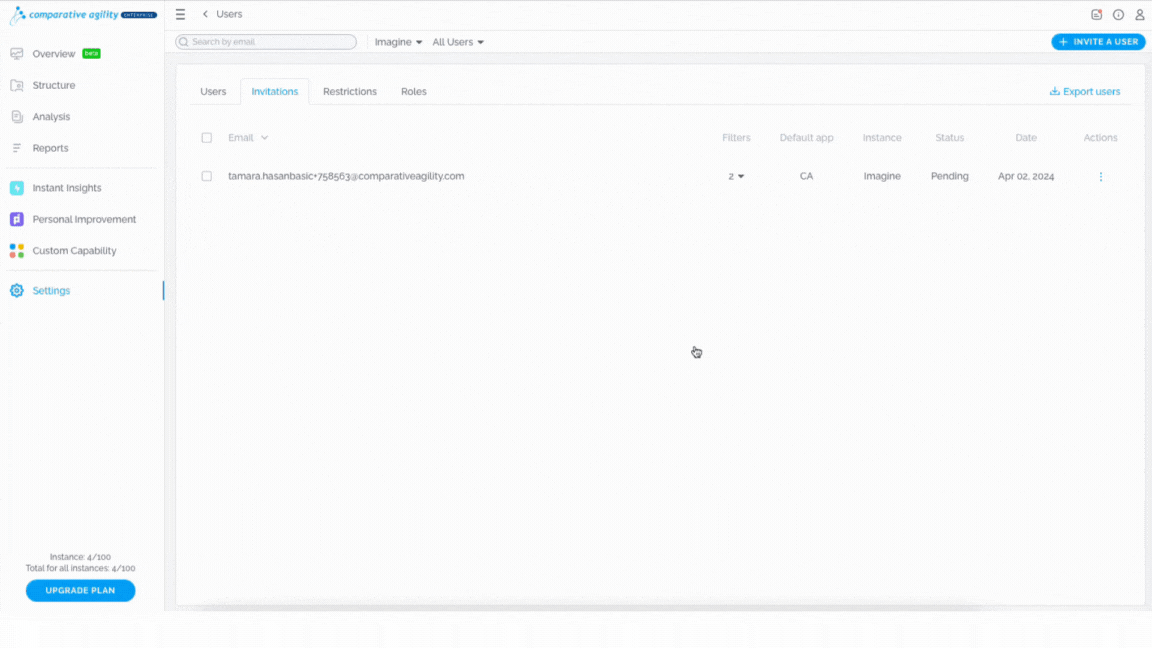Viewport: 1152px width, 648px height.
Task: Open Analysis in the sidebar
Action: tap(51, 117)
